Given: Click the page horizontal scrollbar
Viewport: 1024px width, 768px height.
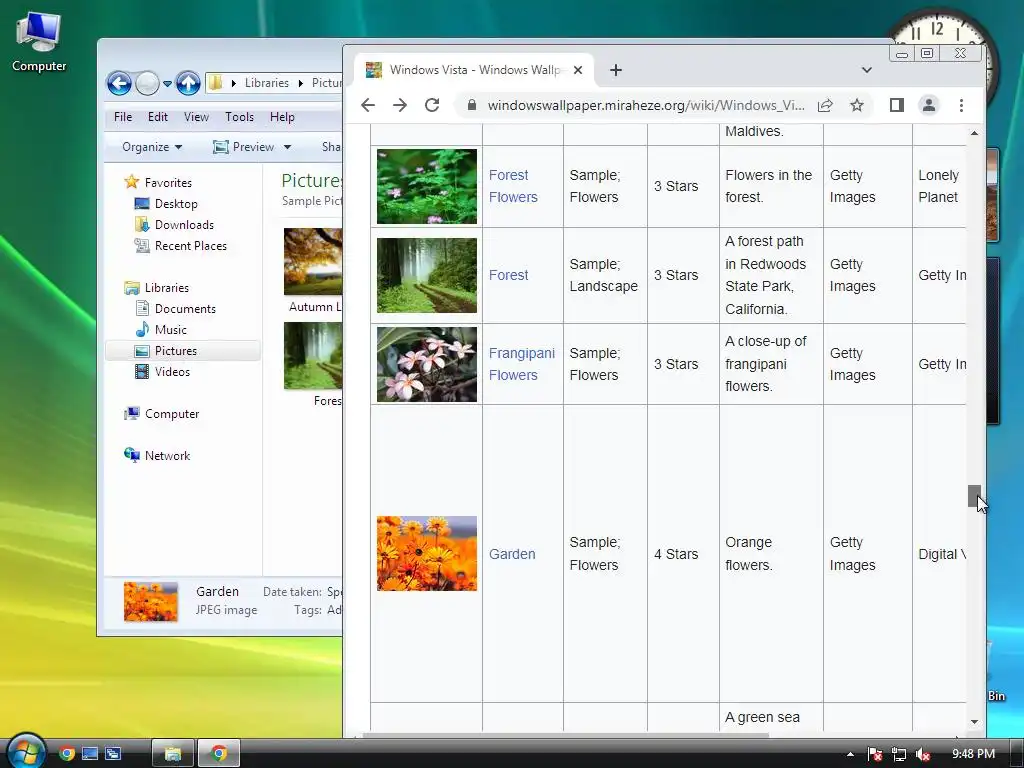Looking at the screenshot, I should point(565,735).
